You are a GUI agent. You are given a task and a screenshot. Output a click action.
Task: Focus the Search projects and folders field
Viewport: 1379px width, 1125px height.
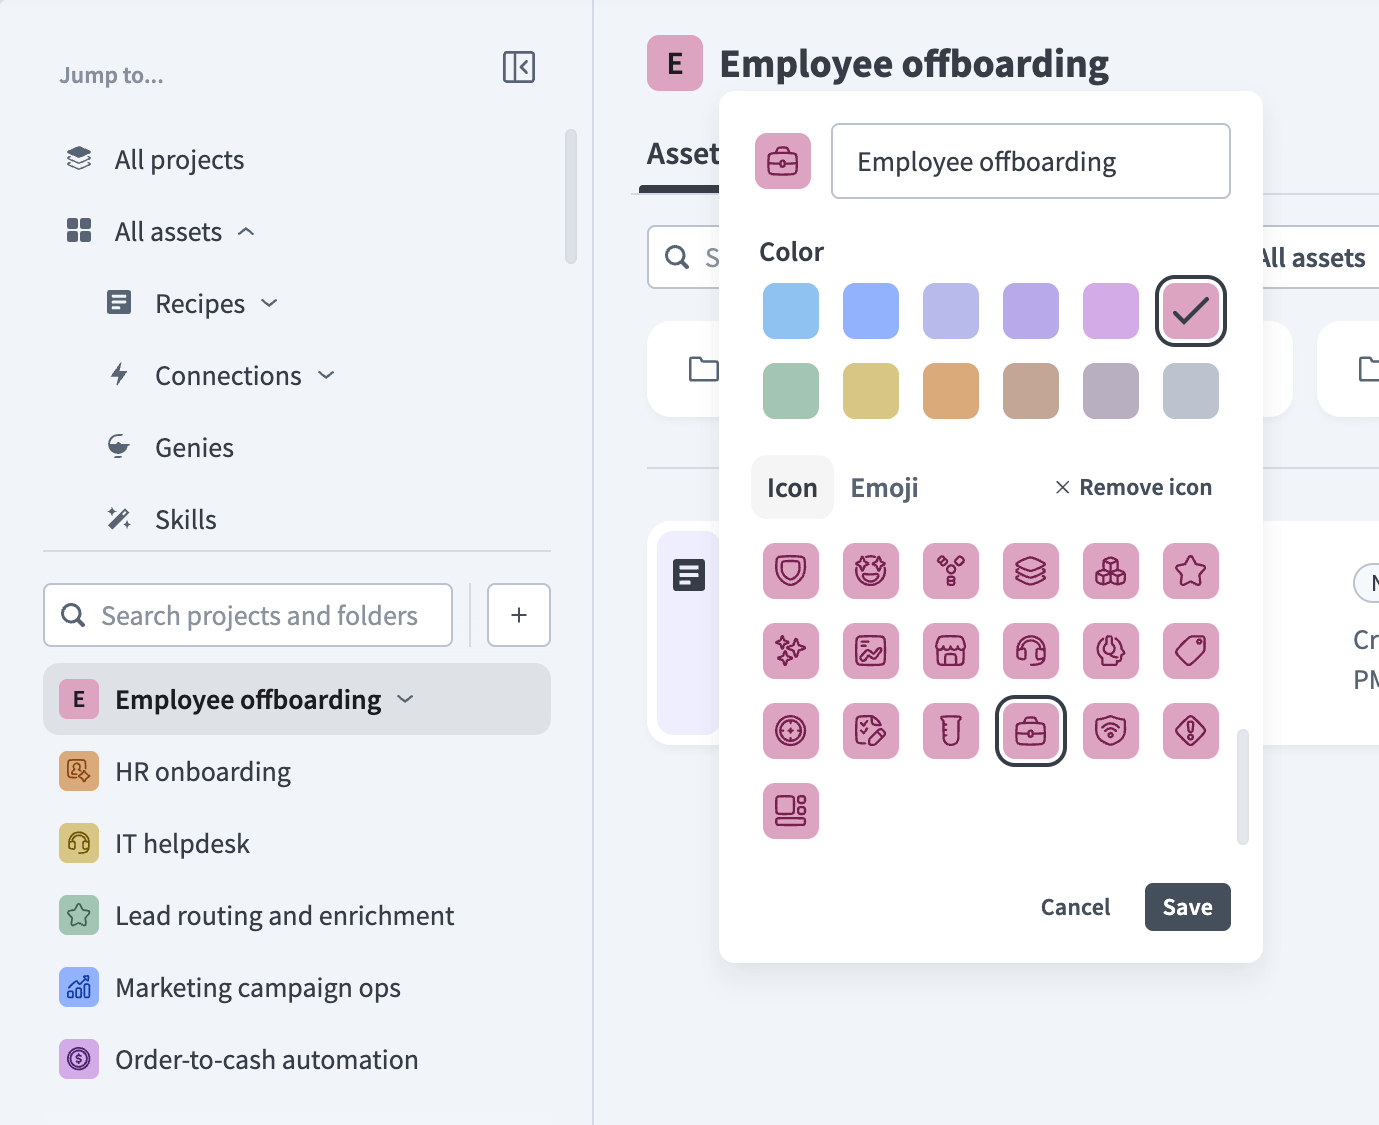coord(248,615)
